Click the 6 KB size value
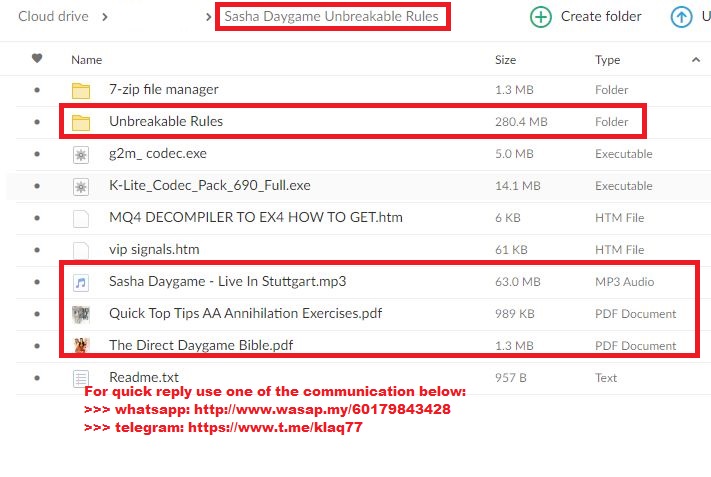The height and width of the screenshot is (477, 711). pyautogui.click(x=508, y=218)
